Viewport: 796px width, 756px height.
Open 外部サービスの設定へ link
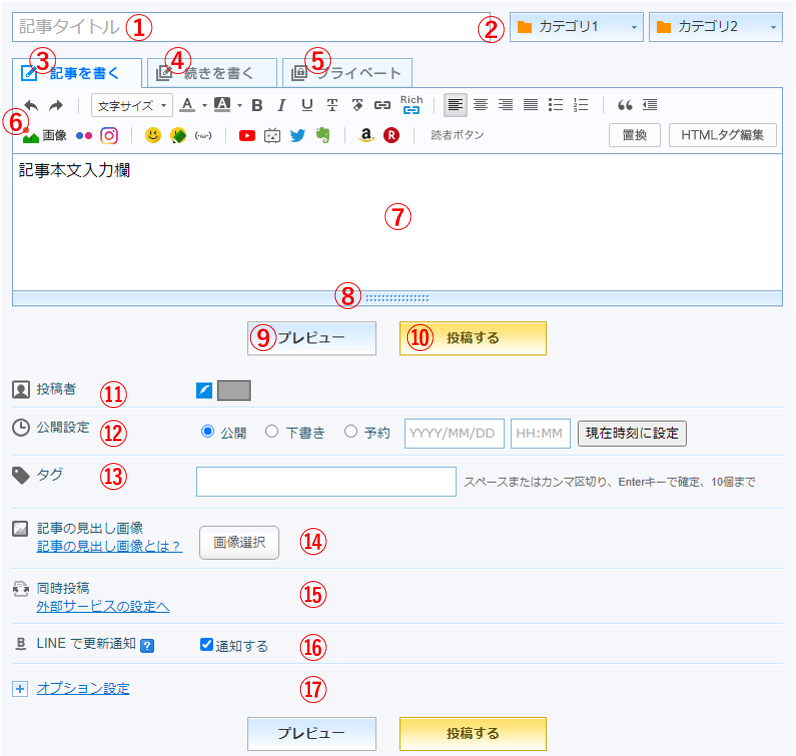tap(103, 606)
